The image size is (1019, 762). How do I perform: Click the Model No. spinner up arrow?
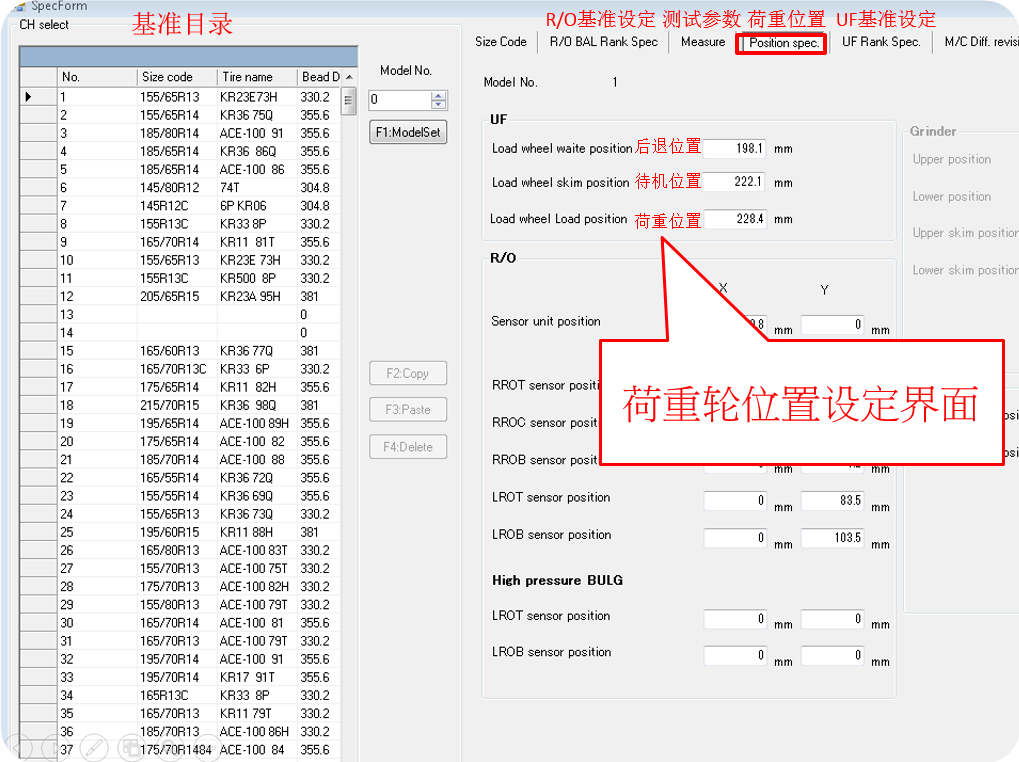[x=440, y=95]
